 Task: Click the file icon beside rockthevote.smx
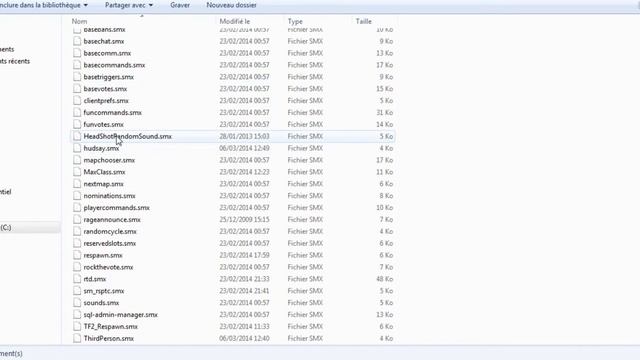[77, 267]
